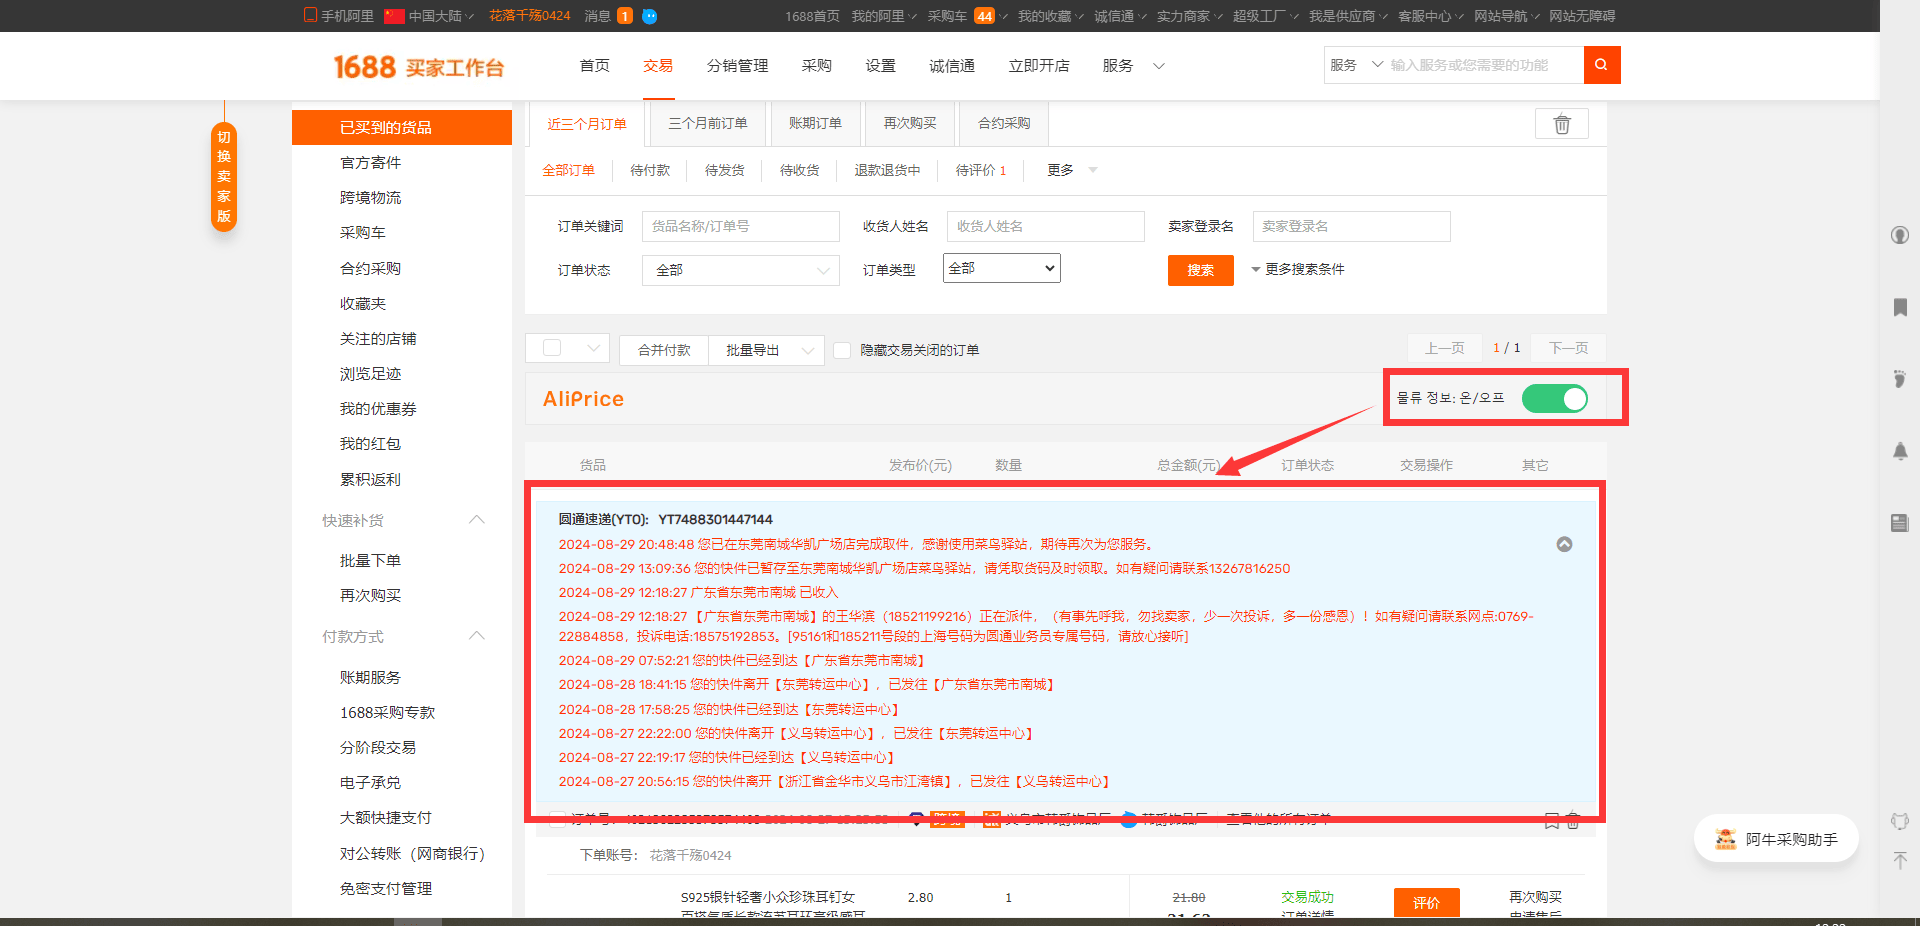1920x926 pixels.
Task: Open 阿牛采购助手 assistant widget
Action: (x=1776, y=839)
